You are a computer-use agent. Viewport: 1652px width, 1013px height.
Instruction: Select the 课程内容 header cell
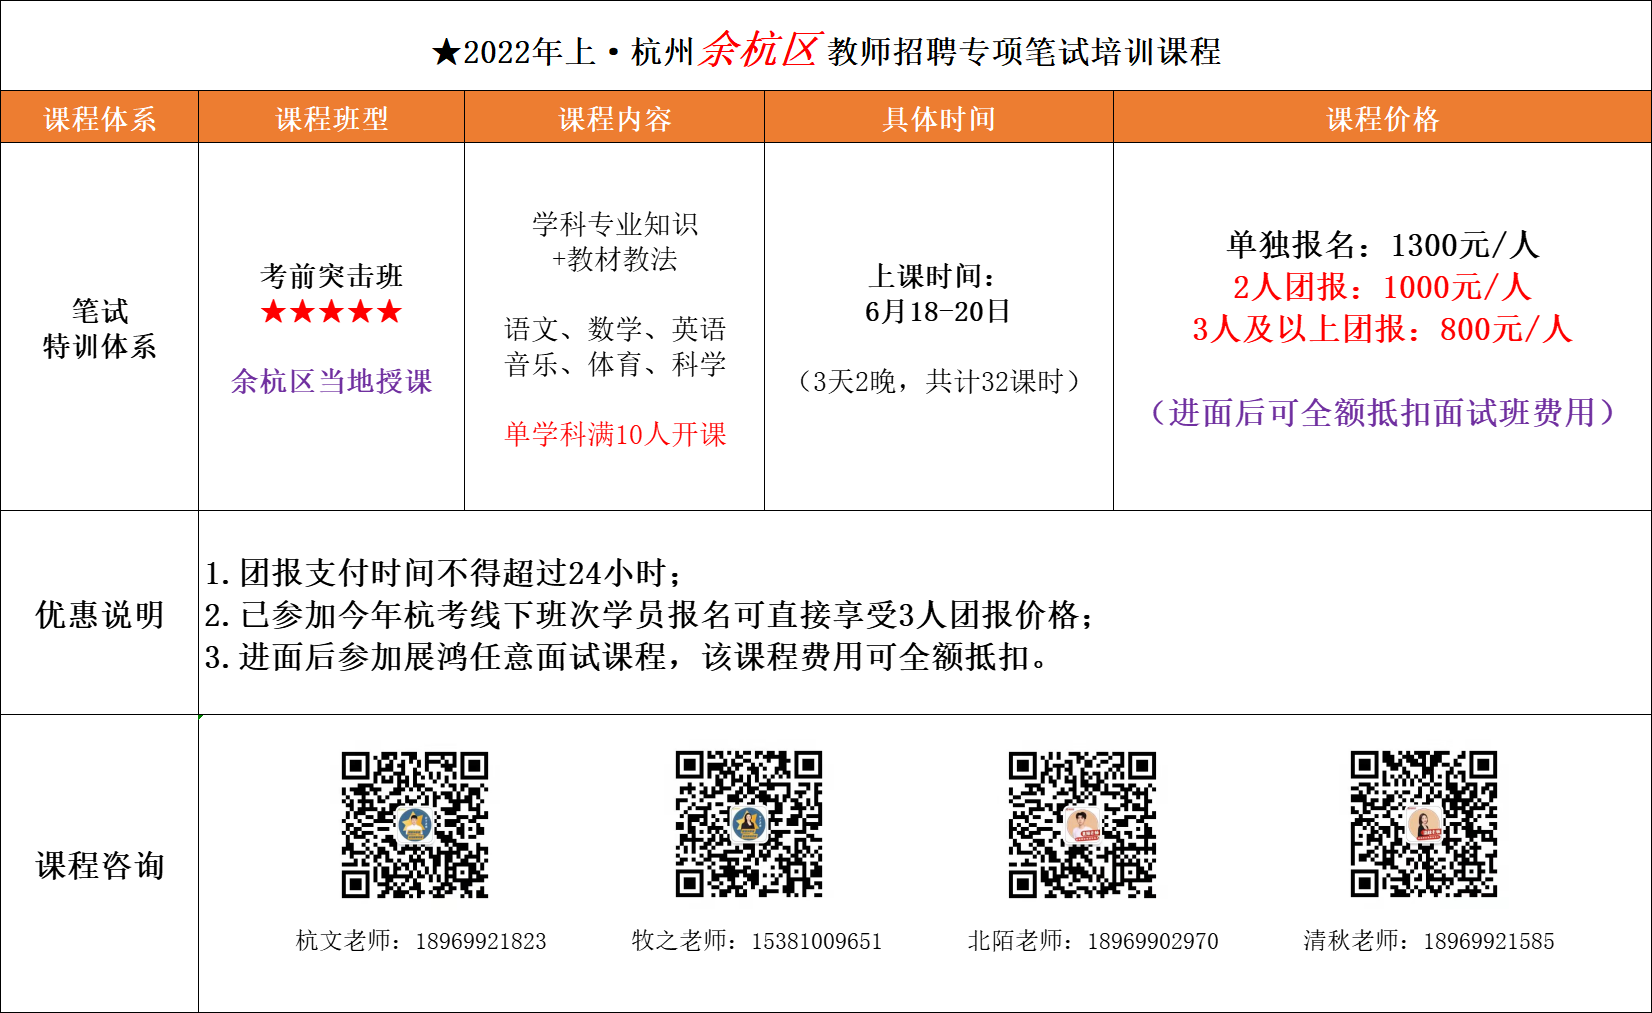click(615, 118)
